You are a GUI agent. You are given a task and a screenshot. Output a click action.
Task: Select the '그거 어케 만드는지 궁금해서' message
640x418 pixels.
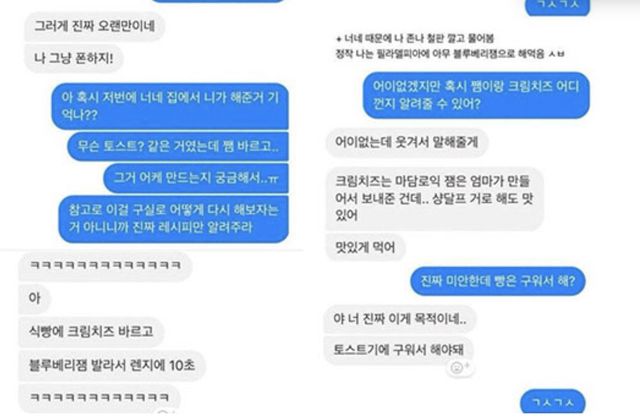[x=196, y=178]
